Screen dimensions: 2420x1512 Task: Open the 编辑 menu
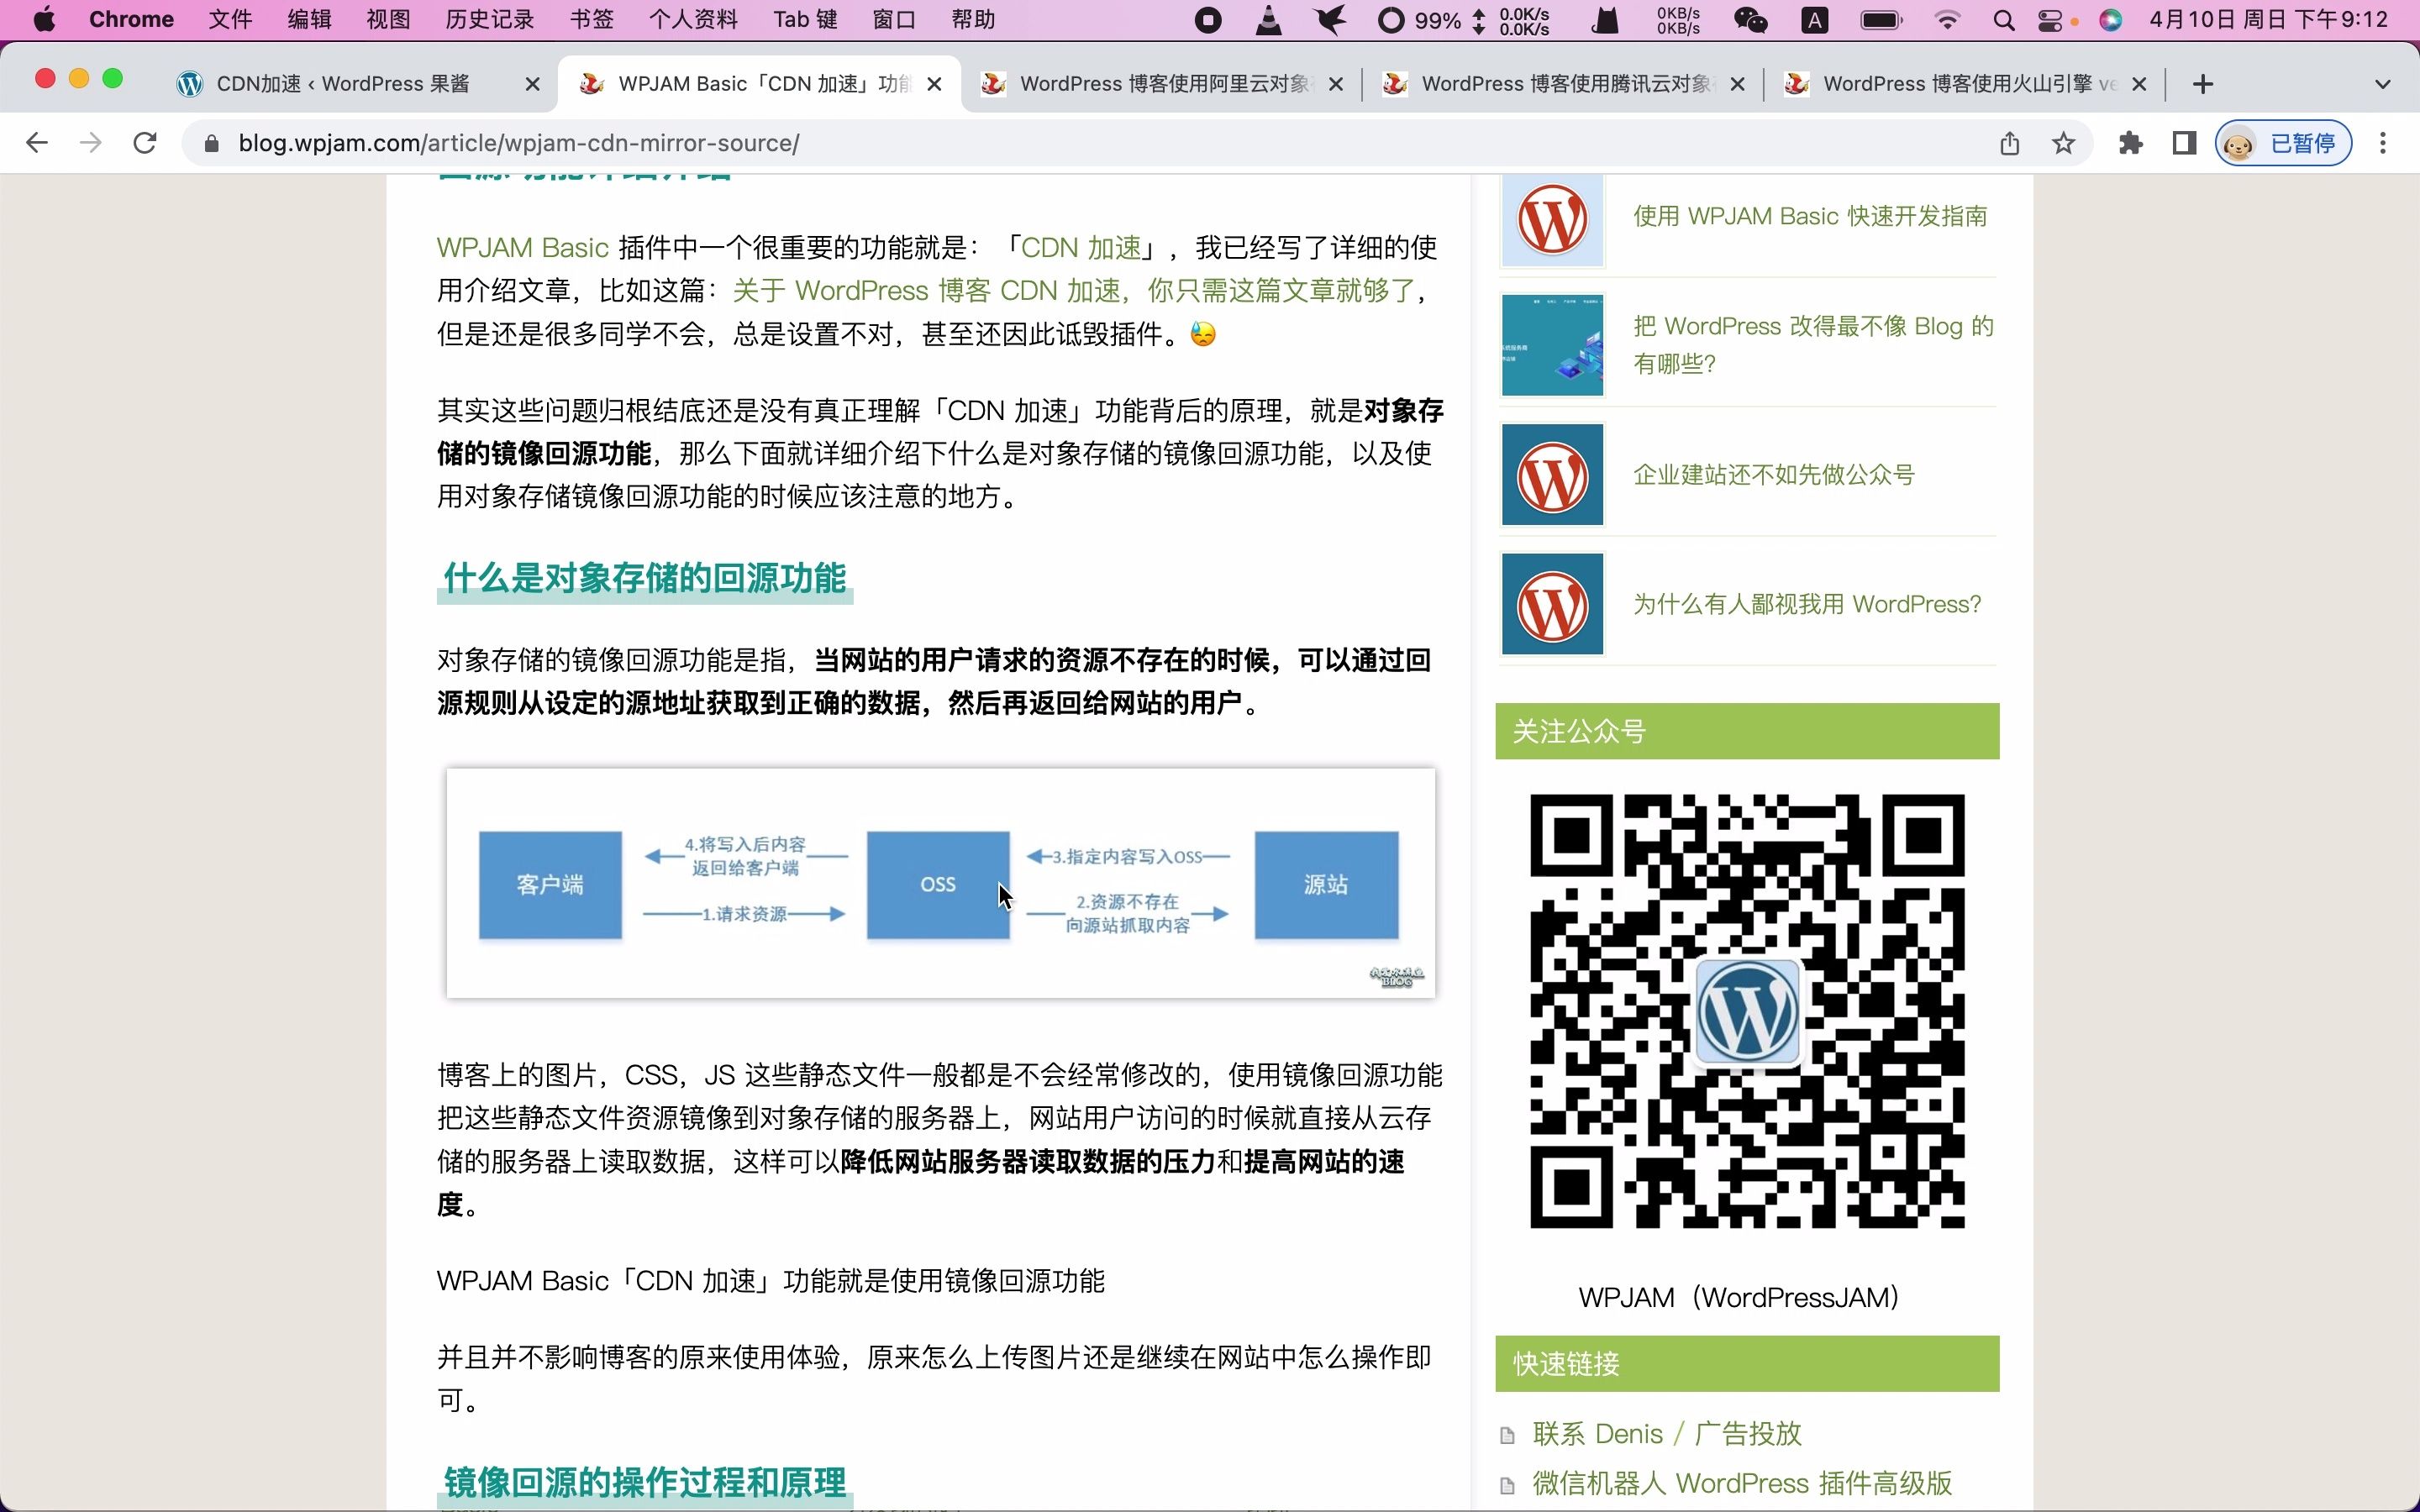click(309, 20)
